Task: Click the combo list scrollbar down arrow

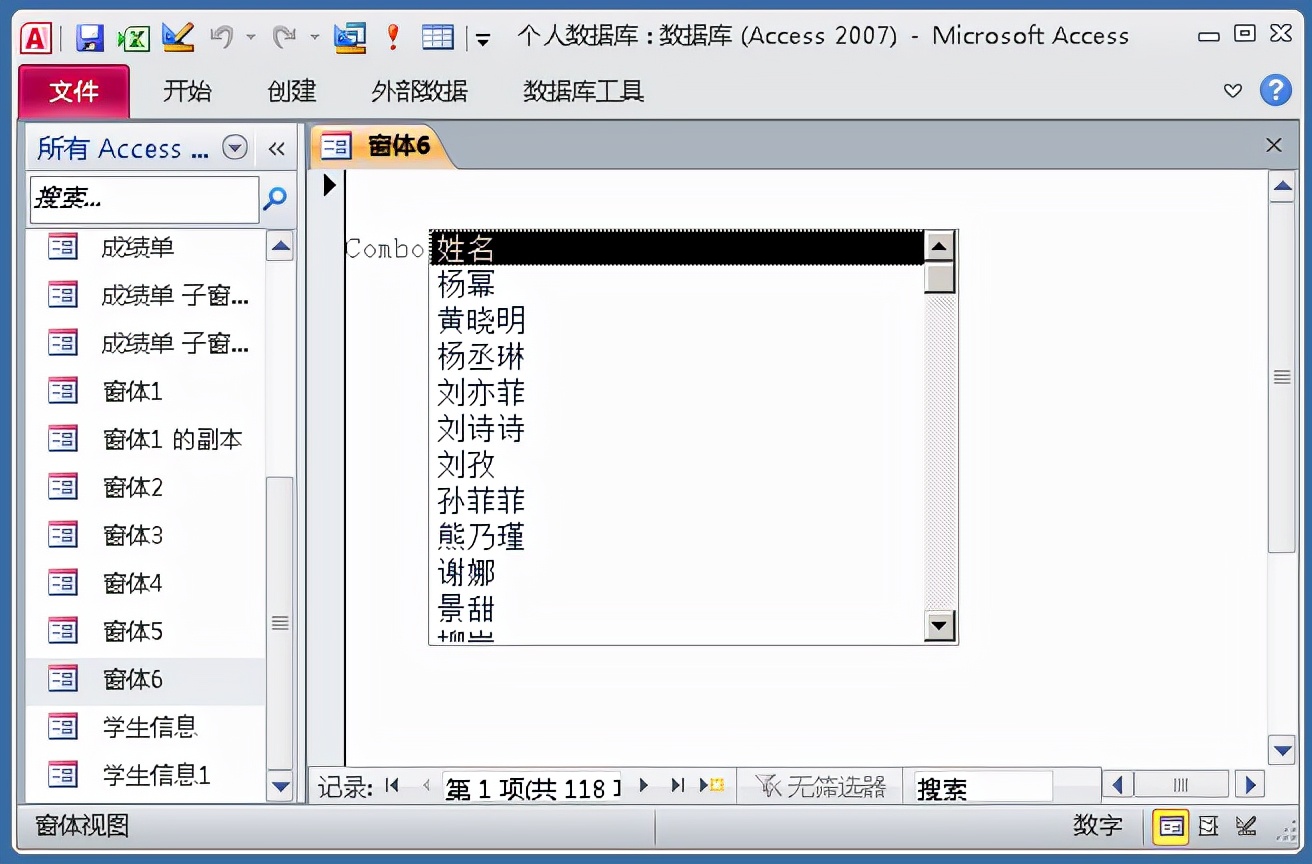Action: [938, 627]
